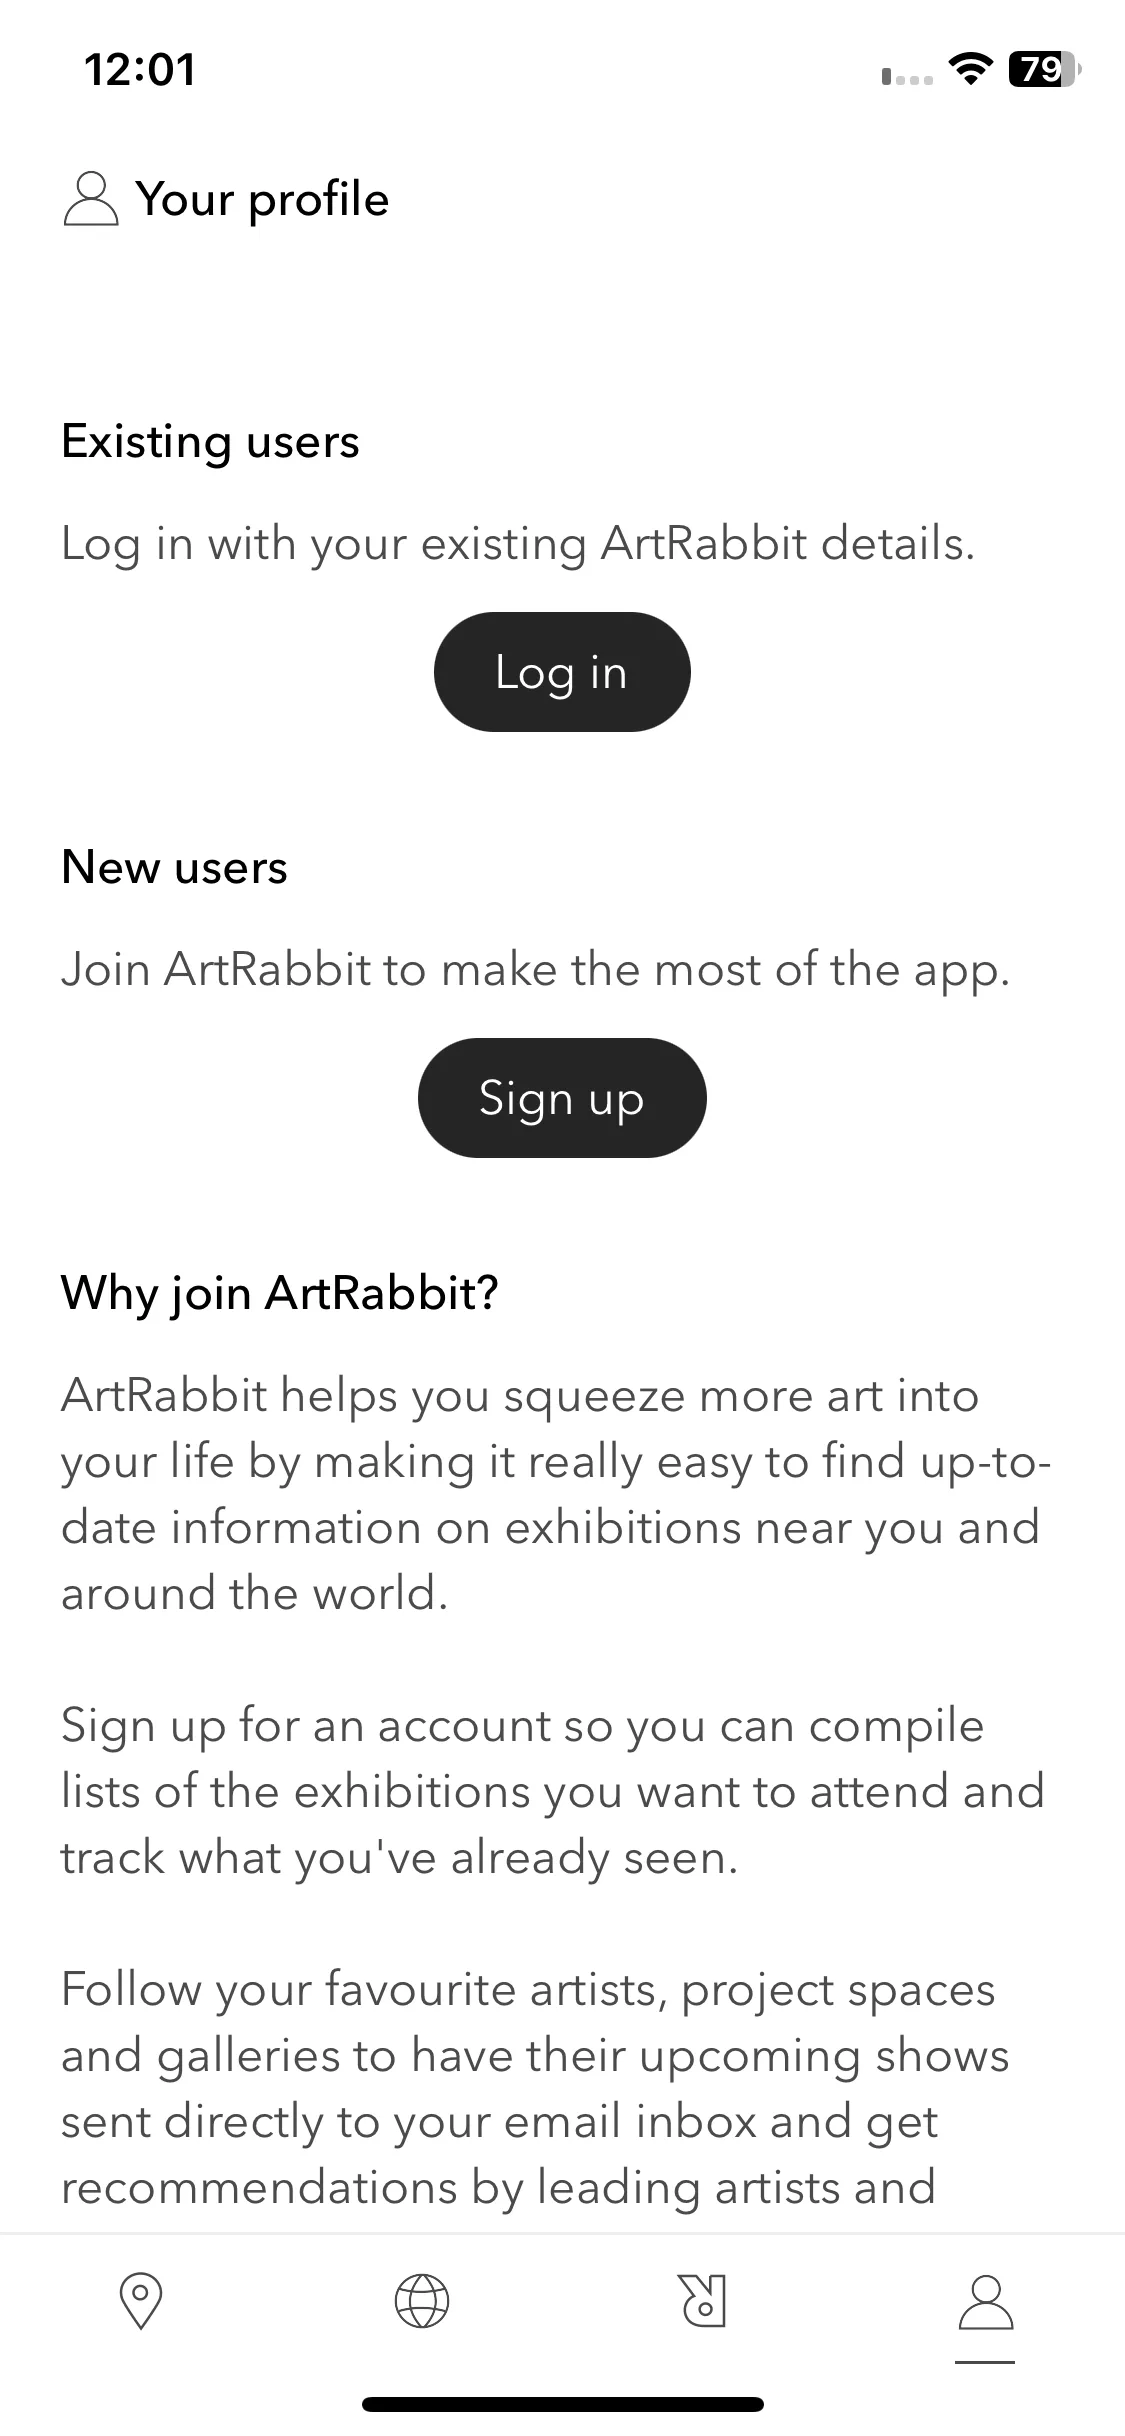1125x2436 pixels.
Task: Click the Sign up button
Action: [562, 1098]
